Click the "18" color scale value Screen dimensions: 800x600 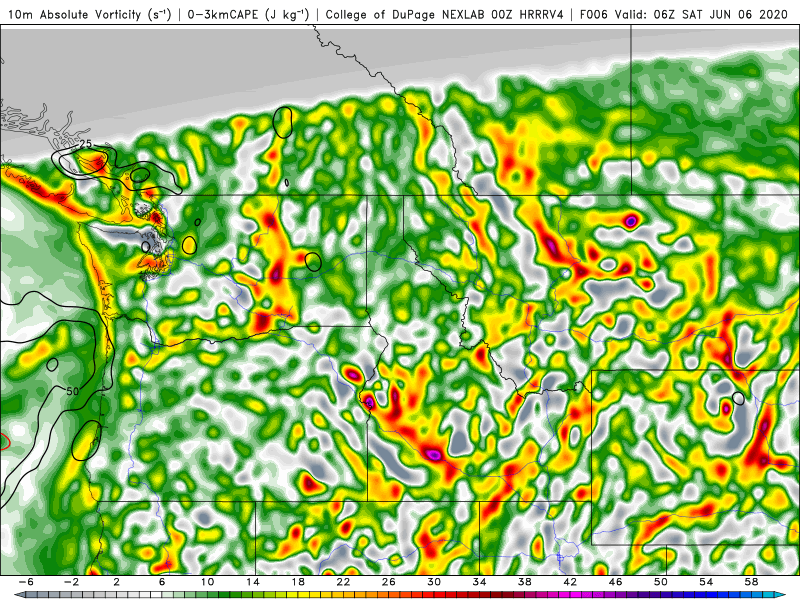298,582
